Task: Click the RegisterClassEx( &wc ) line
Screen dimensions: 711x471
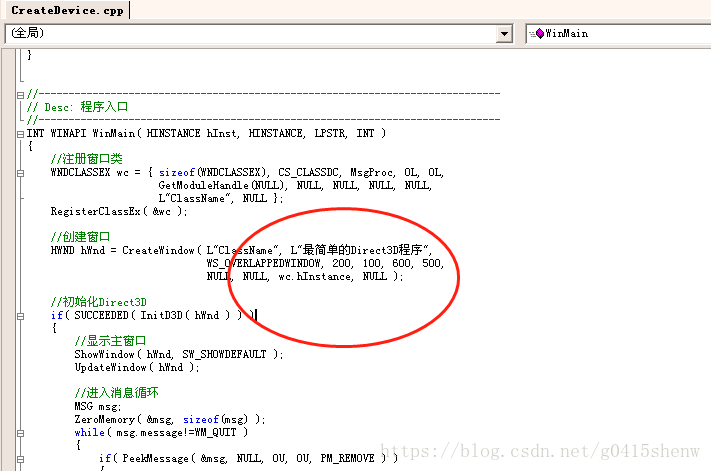Action: coord(119,212)
